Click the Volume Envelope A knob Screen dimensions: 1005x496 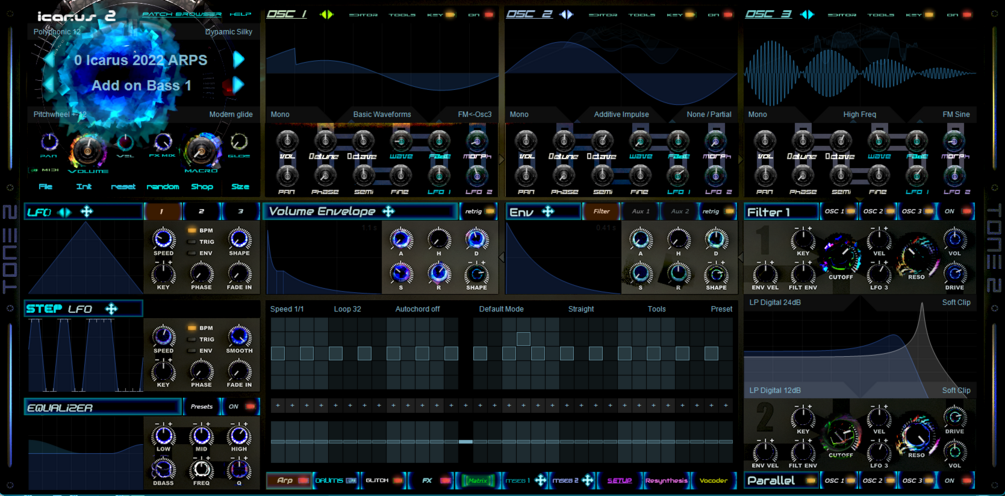coord(401,239)
